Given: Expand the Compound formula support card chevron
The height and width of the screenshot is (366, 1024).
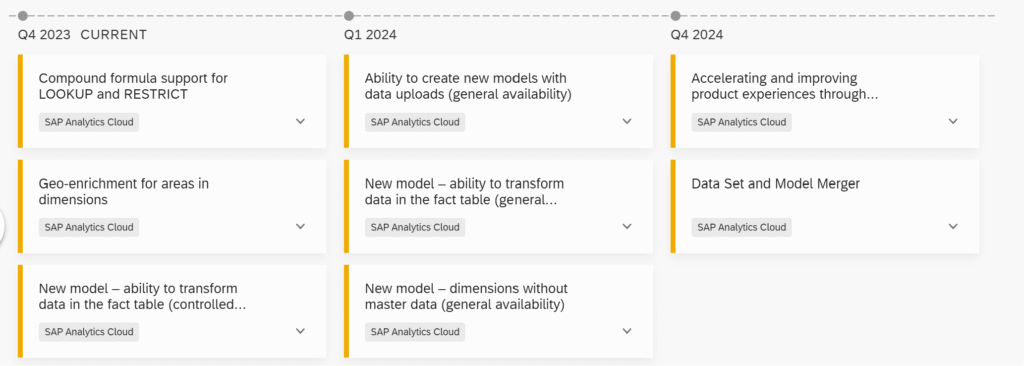Looking at the screenshot, I should coord(300,122).
